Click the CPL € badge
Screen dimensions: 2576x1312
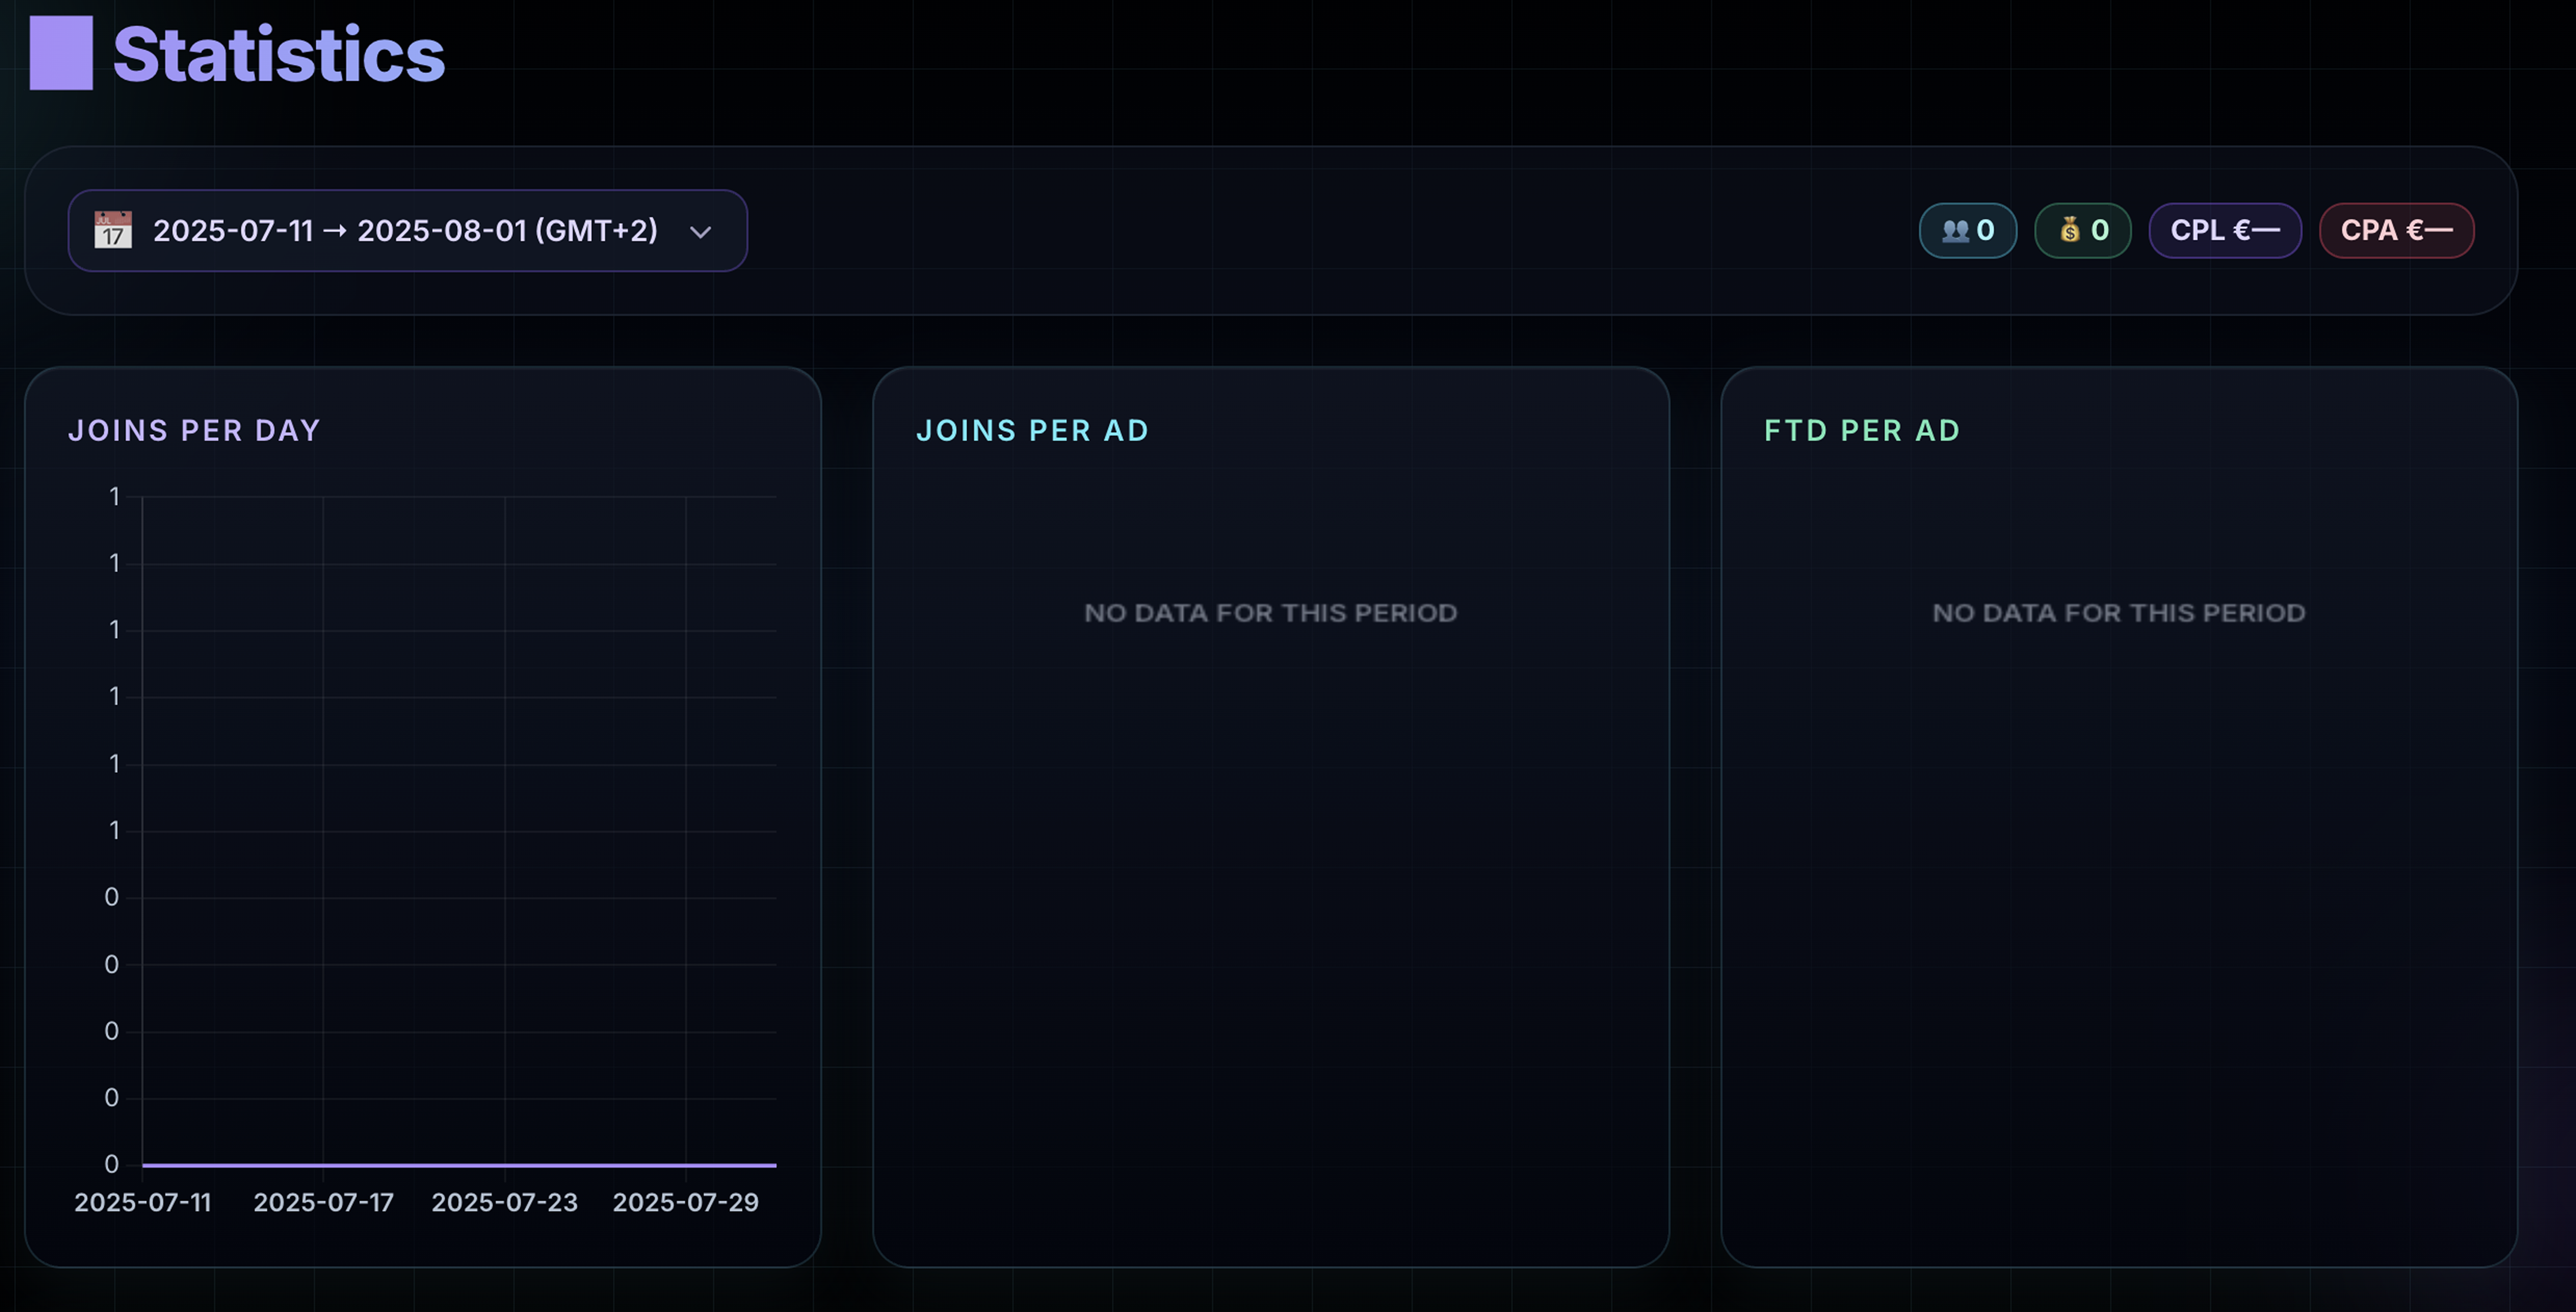[x=2225, y=231]
